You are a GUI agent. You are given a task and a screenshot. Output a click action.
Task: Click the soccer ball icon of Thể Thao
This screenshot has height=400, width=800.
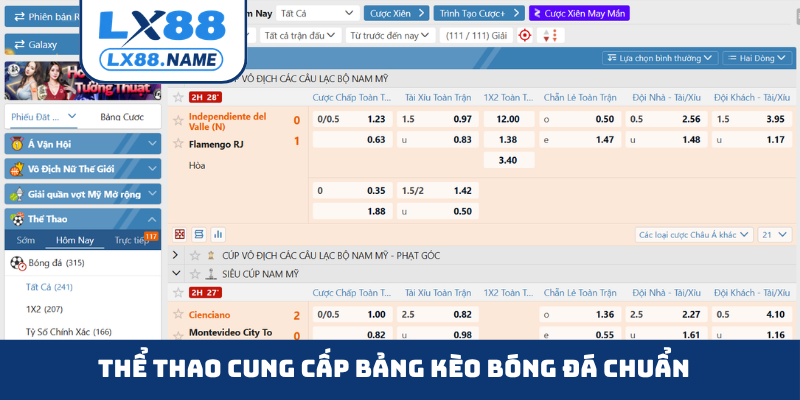click(17, 219)
